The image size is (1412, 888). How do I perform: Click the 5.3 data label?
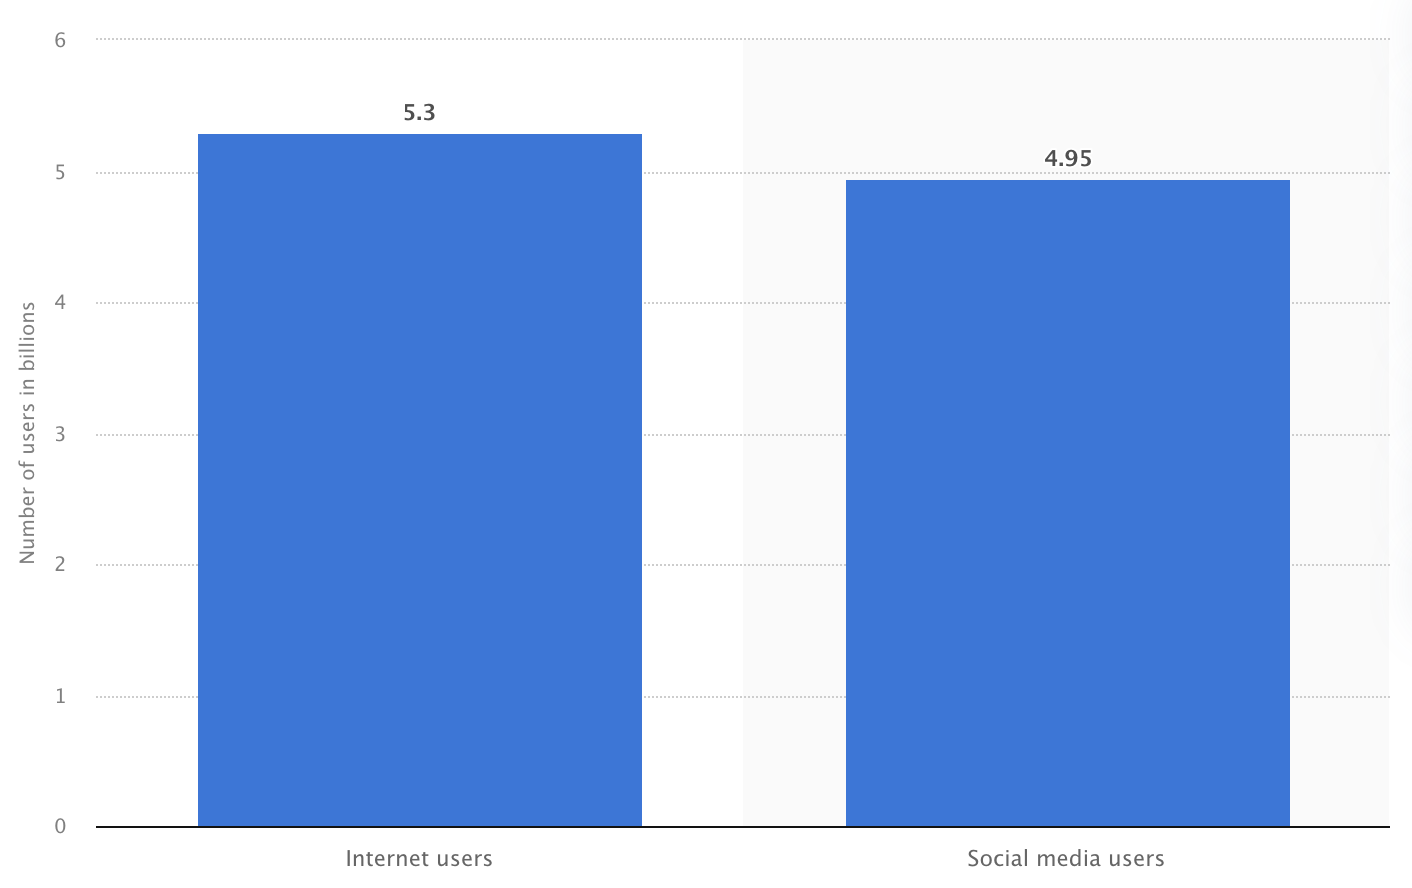pos(419,113)
